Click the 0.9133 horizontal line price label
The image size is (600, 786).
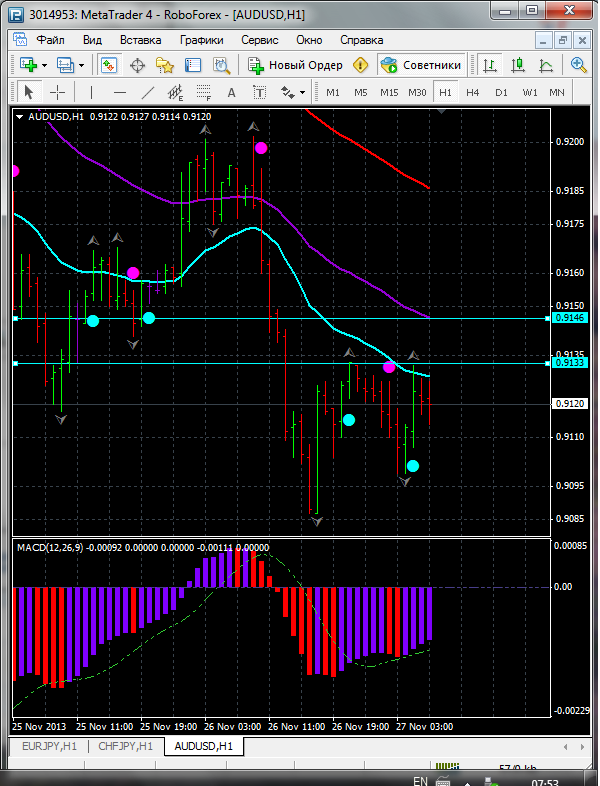tap(571, 363)
